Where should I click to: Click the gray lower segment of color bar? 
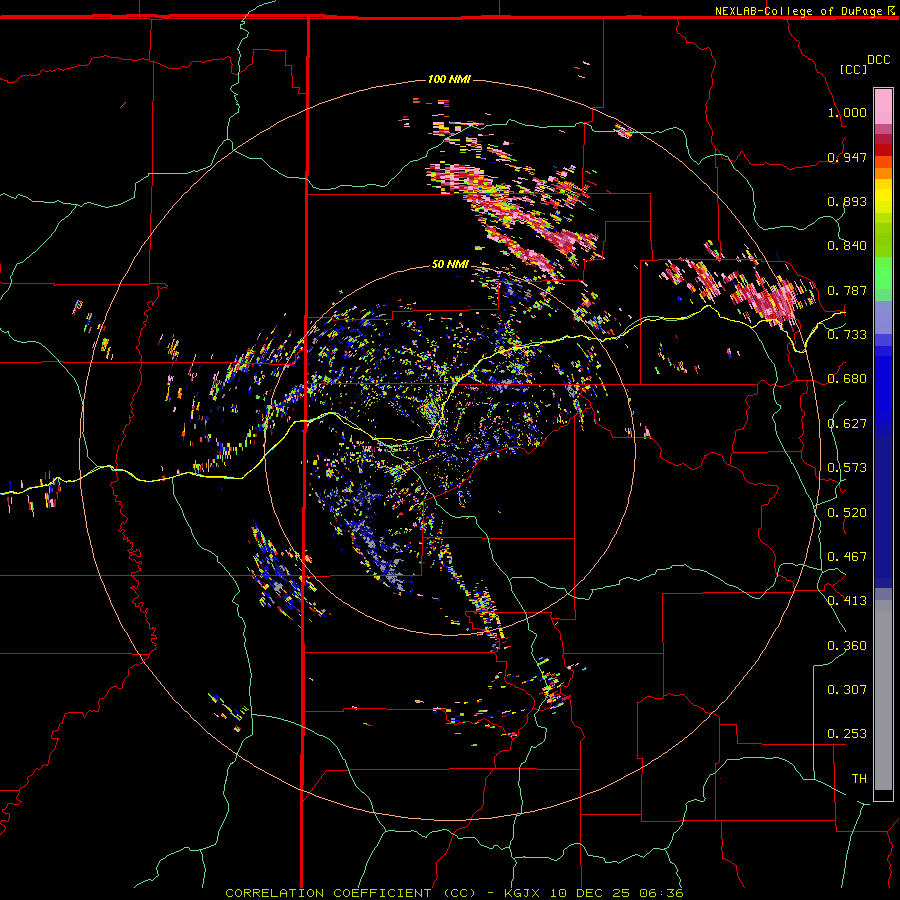[883, 695]
